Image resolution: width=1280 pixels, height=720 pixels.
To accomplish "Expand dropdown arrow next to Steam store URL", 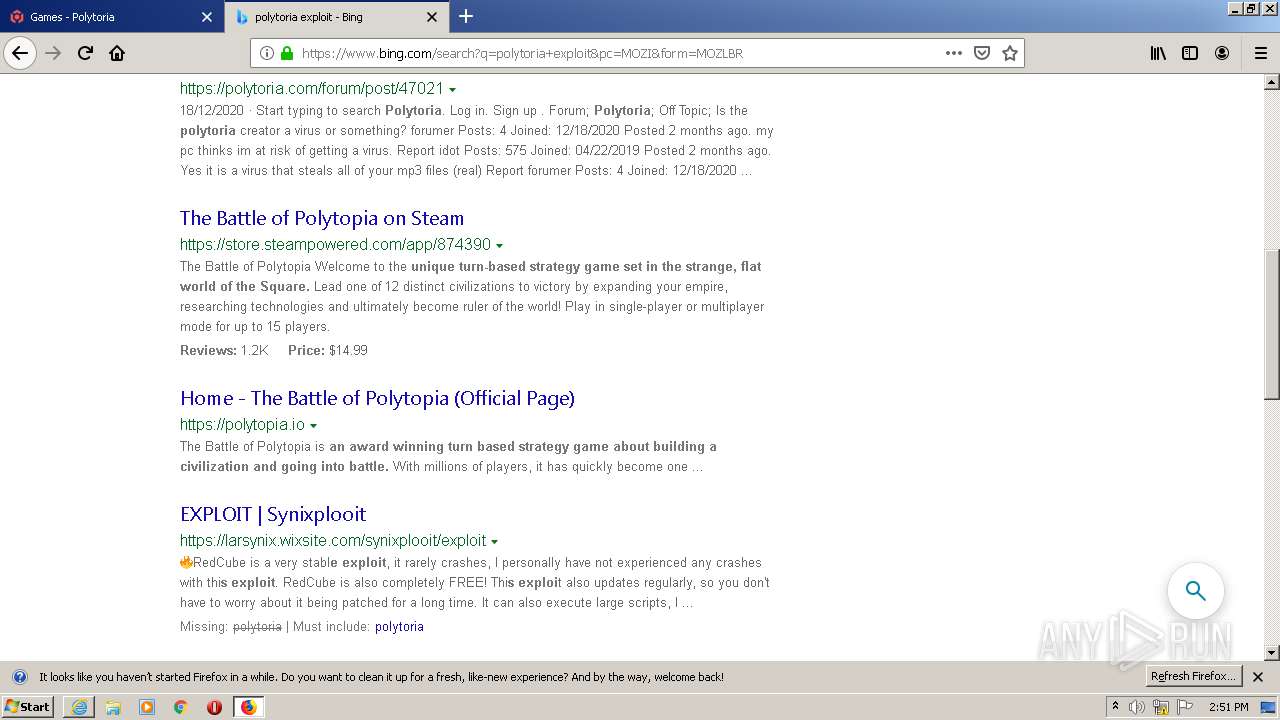I will point(499,246).
